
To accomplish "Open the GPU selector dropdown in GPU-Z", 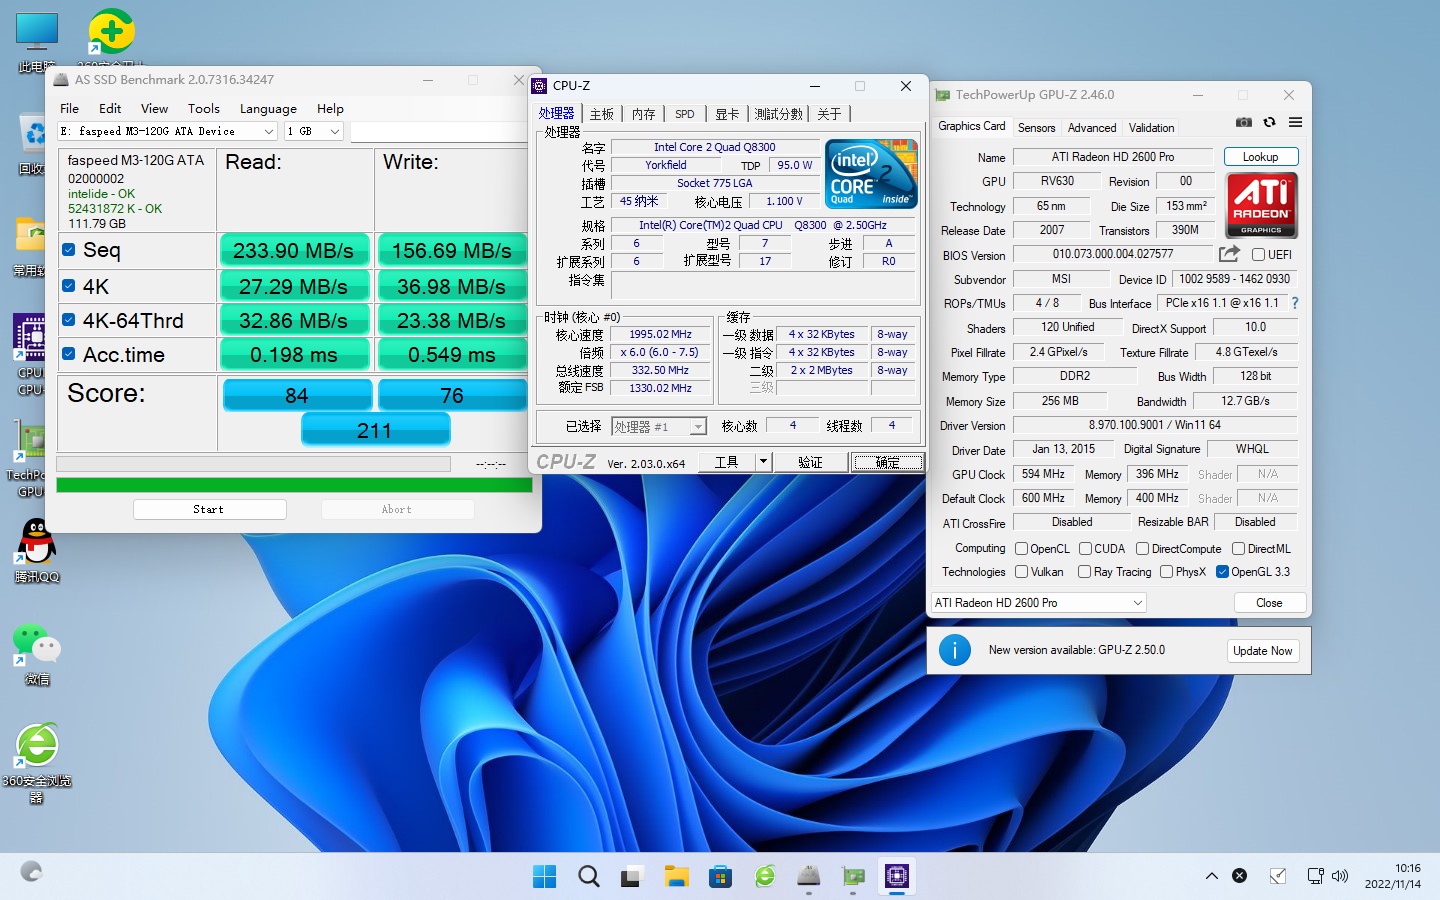I will coord(1038,603).
